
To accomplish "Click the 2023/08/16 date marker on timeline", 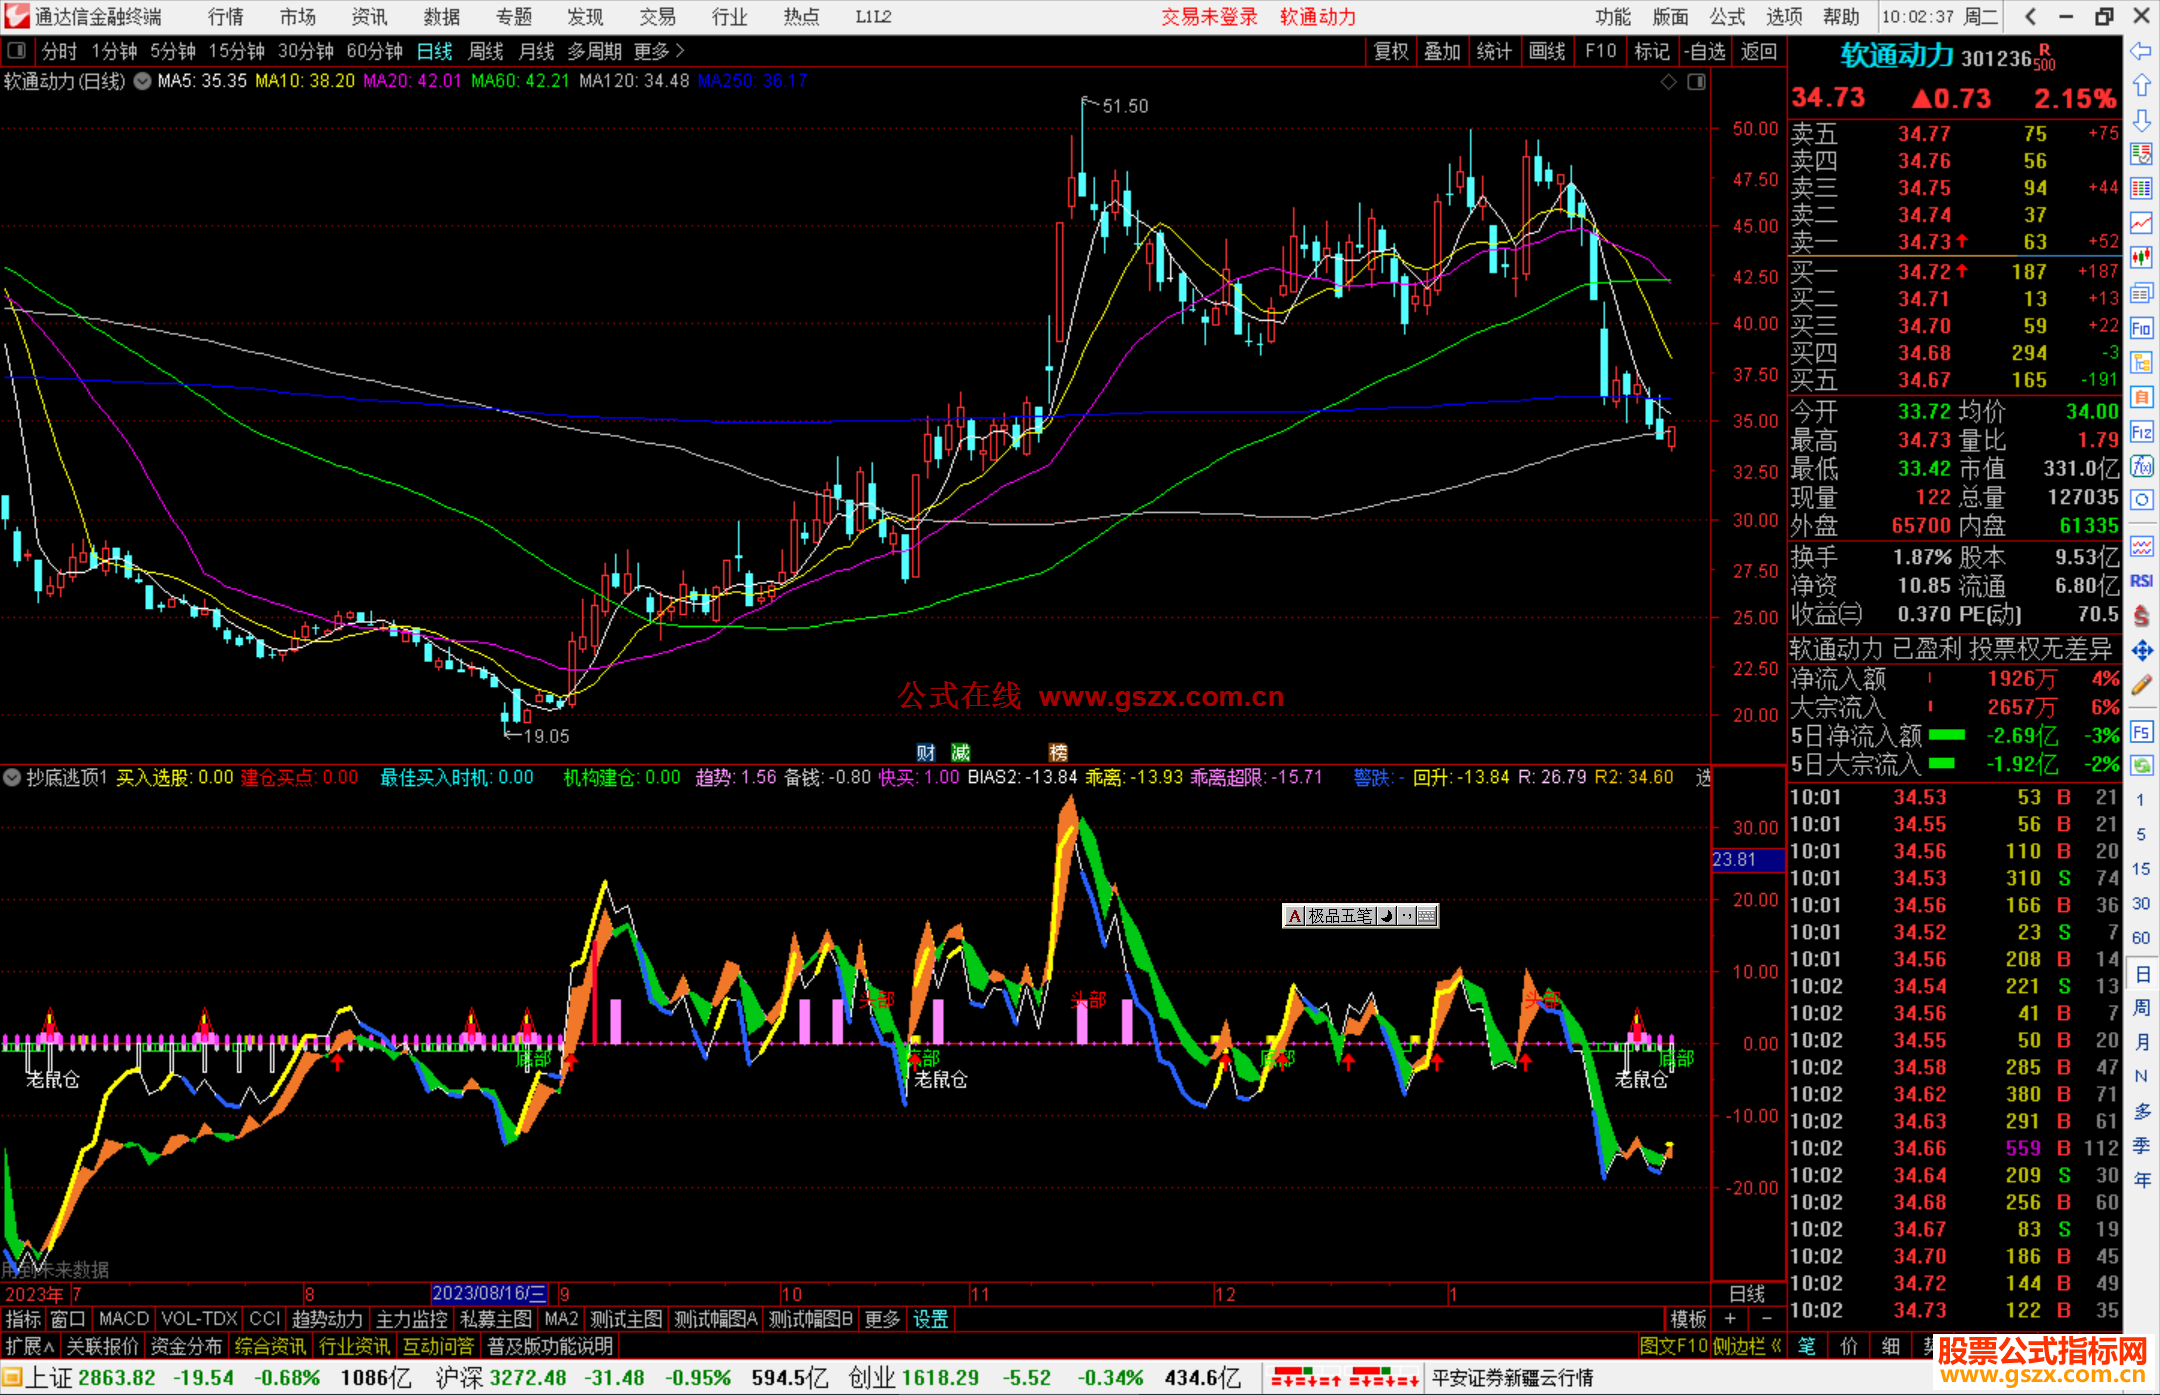I will click(489, 1293).
